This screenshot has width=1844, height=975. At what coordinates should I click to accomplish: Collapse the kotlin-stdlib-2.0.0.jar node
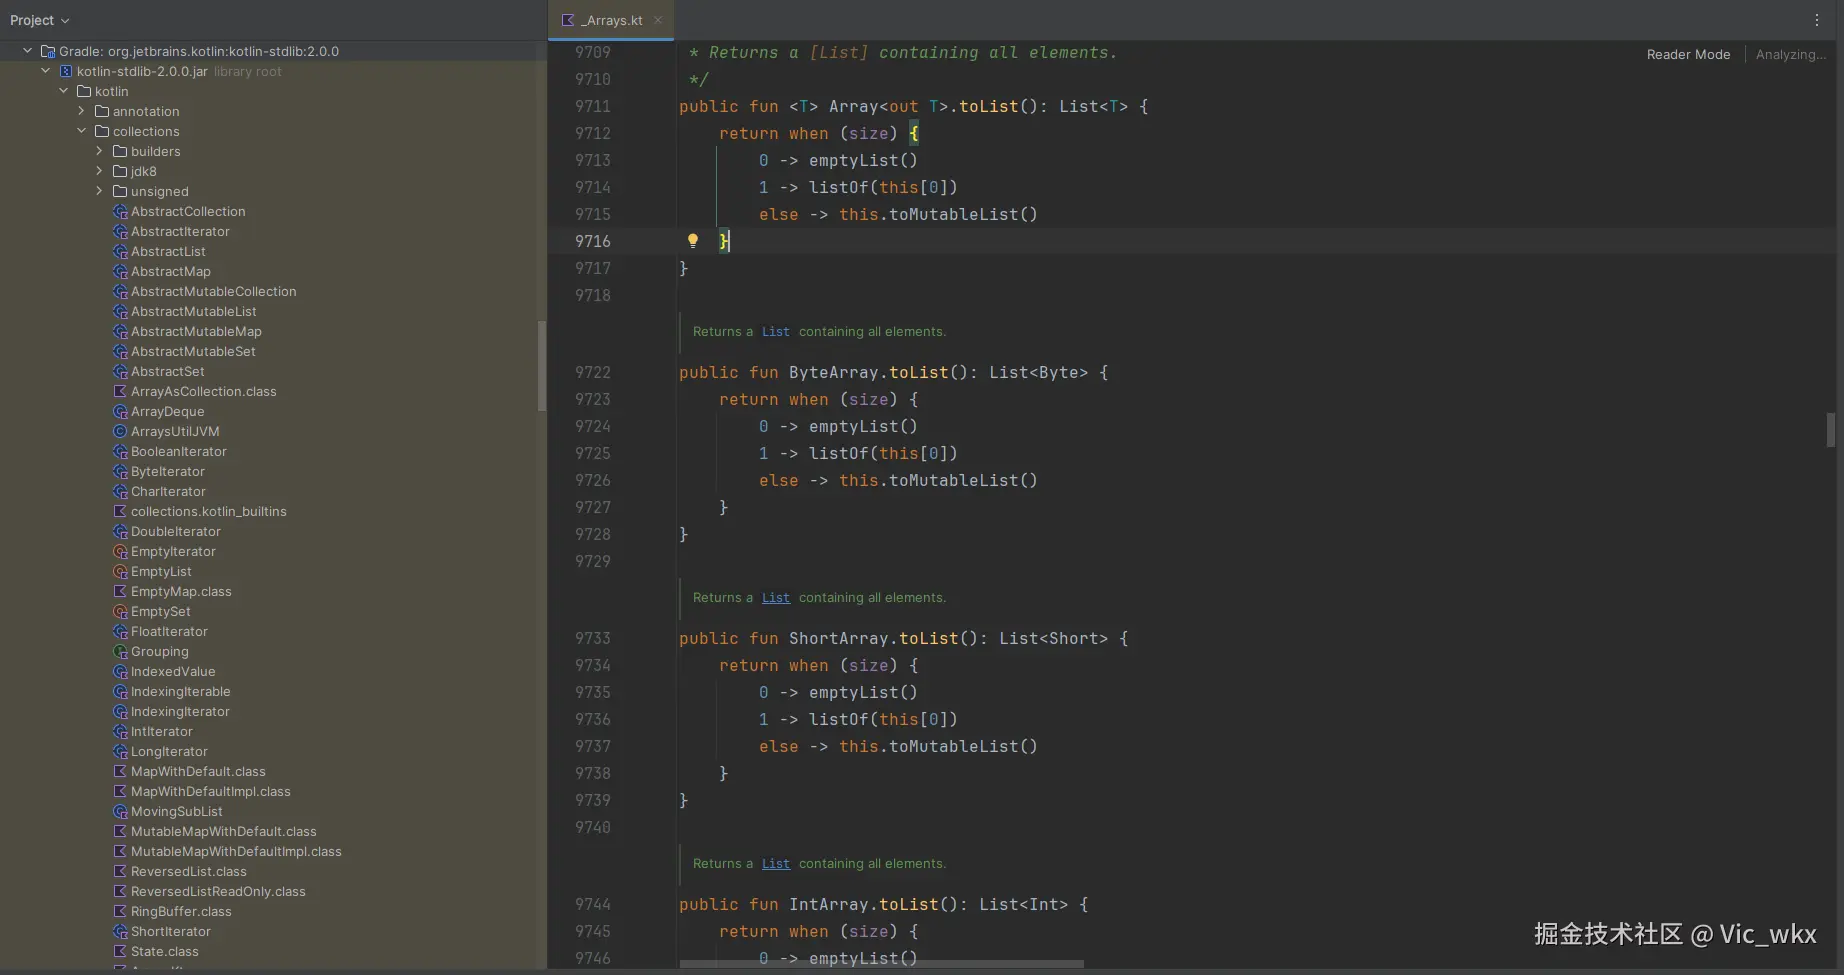point(45,71)
